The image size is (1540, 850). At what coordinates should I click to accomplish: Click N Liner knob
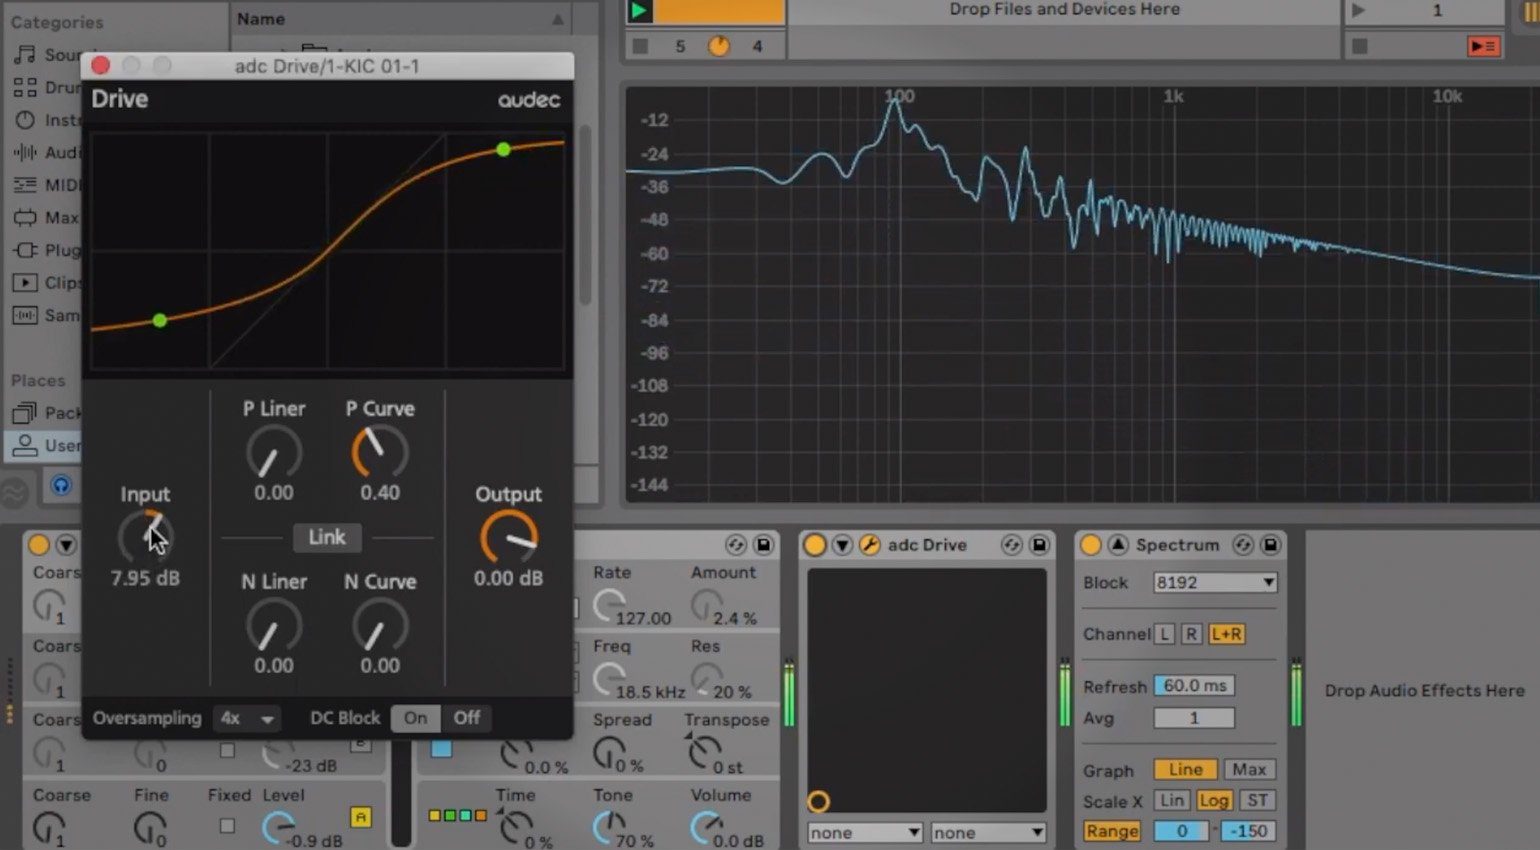point(274,626)
